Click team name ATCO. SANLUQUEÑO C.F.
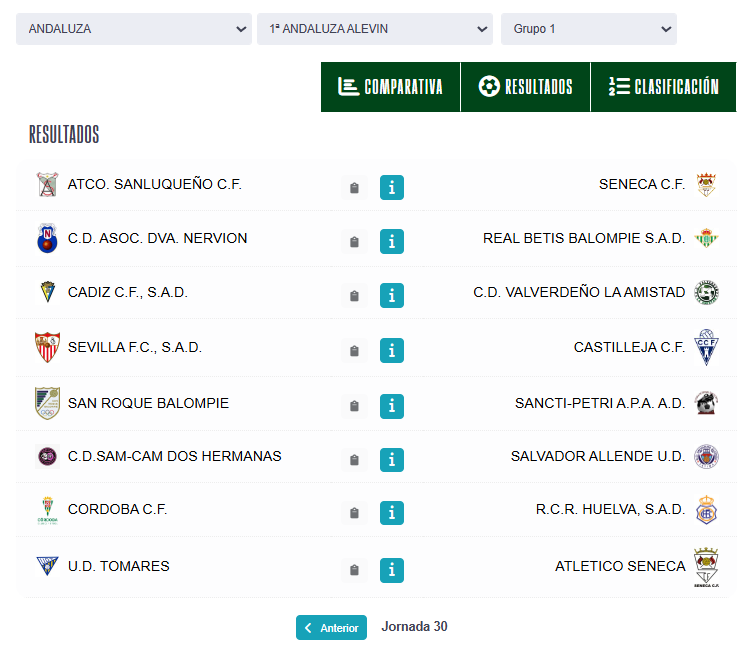This screenshot has height=646, width=752. (x=154, y=184)
